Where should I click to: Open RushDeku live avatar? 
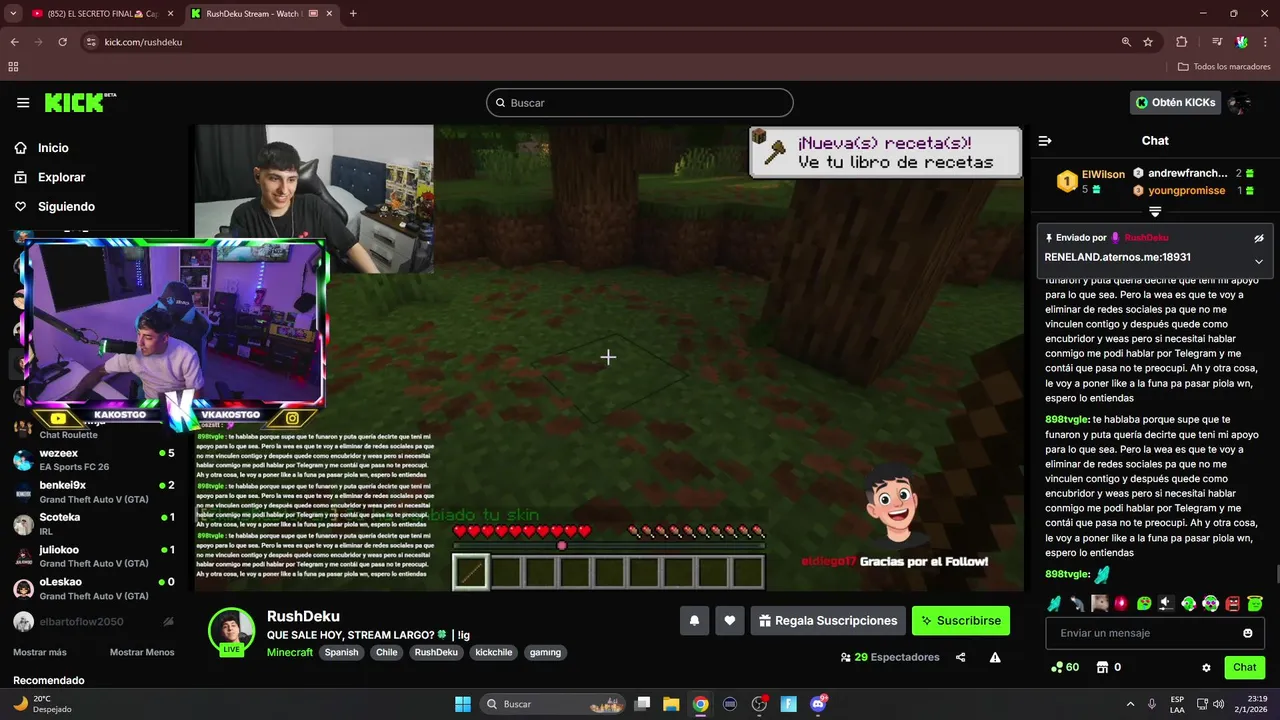pos(231,631)
